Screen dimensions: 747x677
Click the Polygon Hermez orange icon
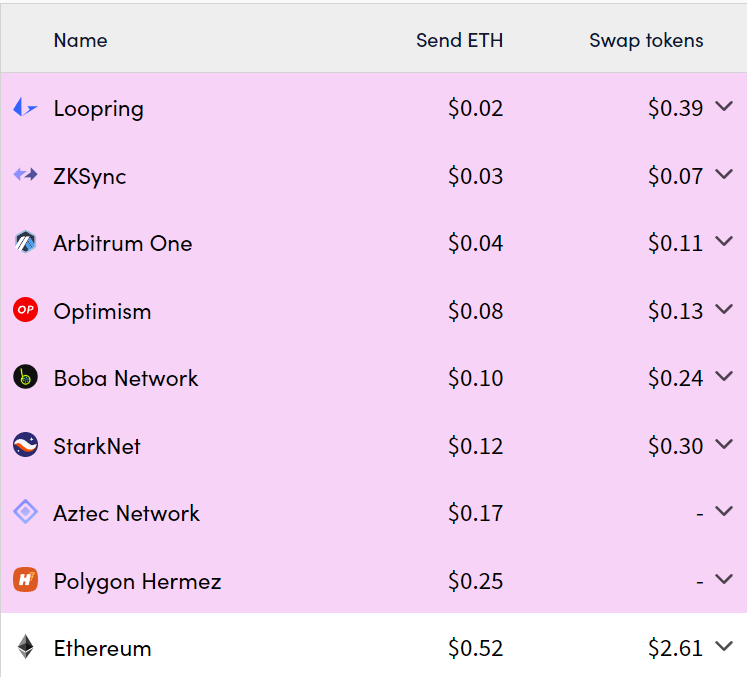(x=25, y=580)
